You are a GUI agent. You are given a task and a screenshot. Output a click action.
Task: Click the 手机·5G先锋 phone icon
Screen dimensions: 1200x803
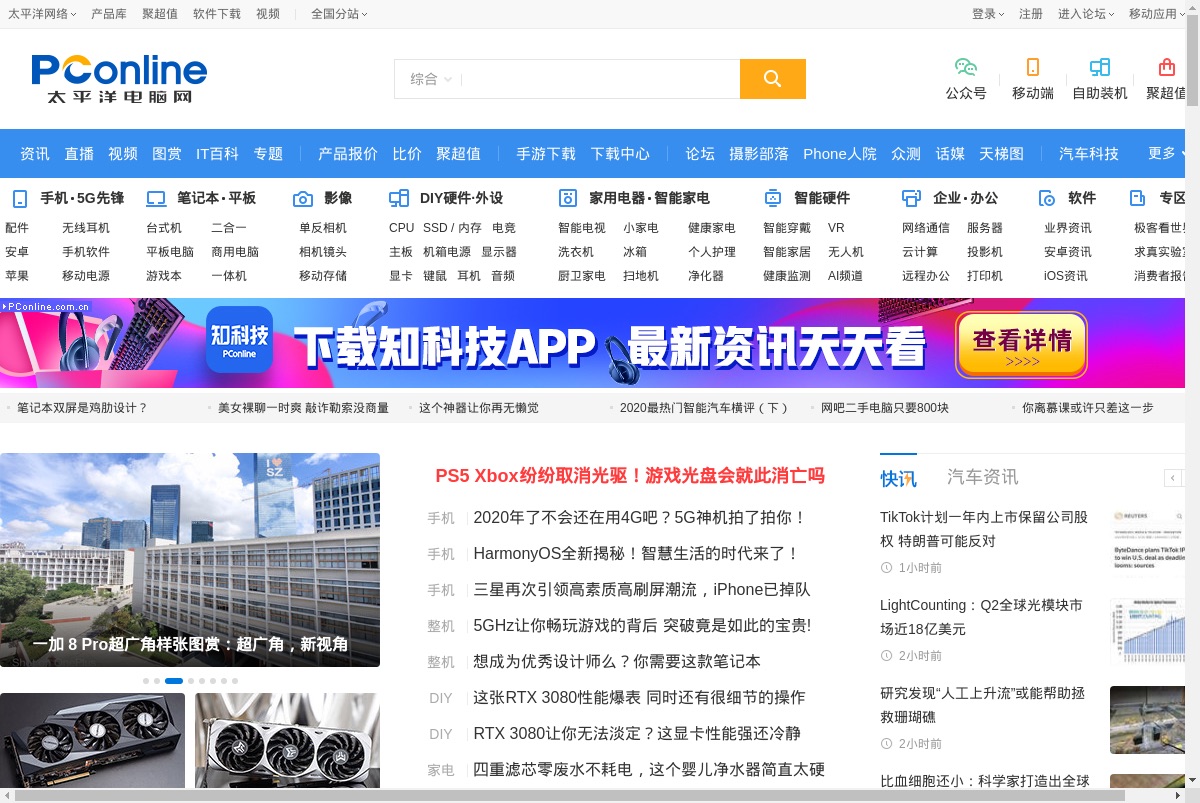coord(20,198)
